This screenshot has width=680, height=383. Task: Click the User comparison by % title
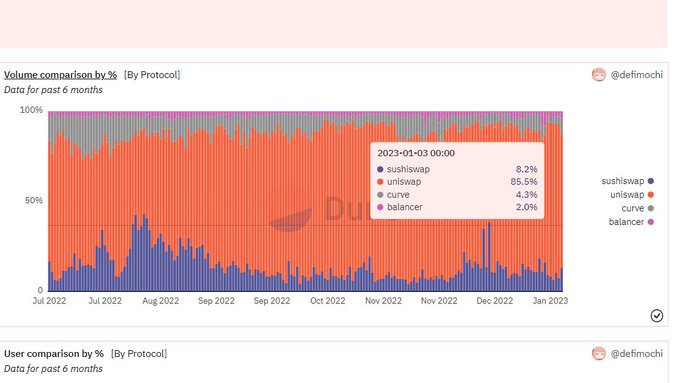[54, 354]
